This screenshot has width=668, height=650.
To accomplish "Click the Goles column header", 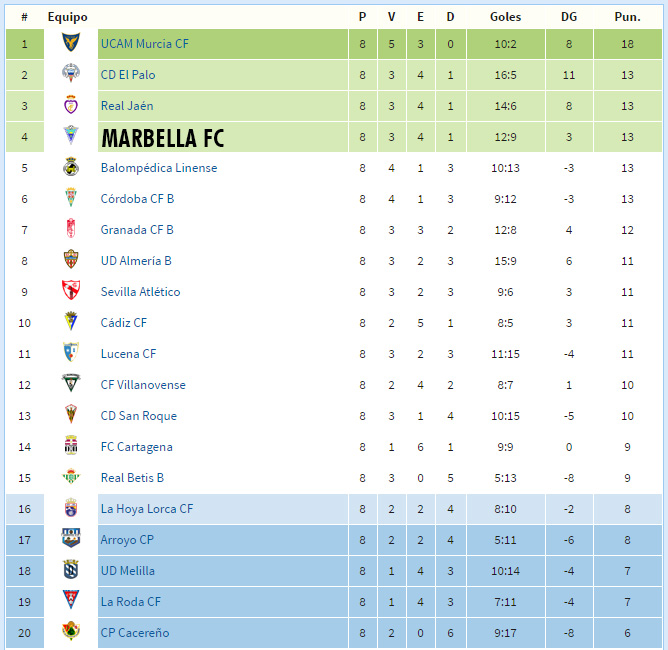I will pyautogui.click(x=505, y=17).
